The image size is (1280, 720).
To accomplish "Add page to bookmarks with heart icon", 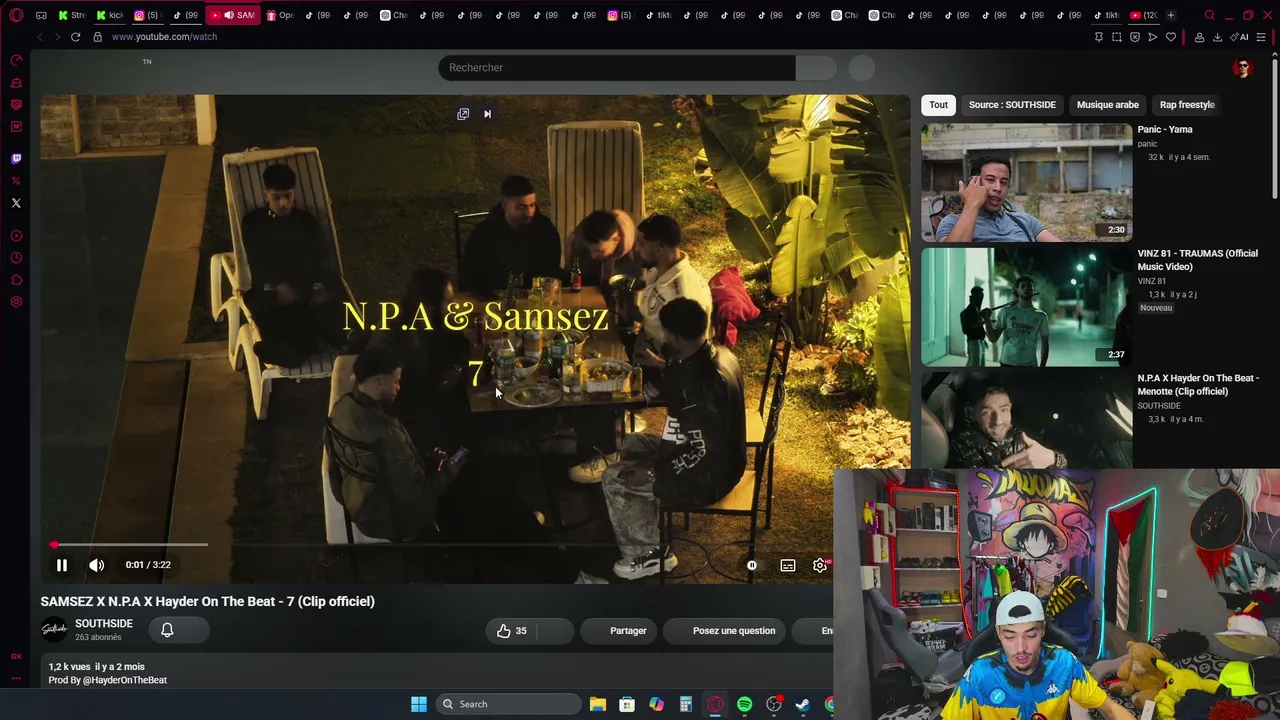I will click(1171, 37).
